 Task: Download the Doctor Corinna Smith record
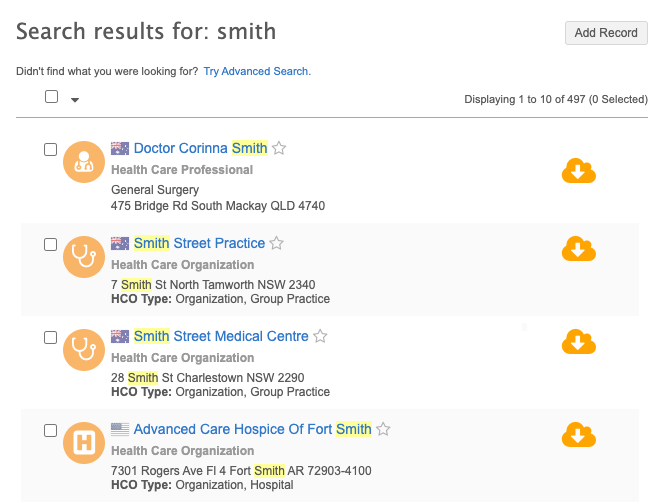(x=578, y=171)
